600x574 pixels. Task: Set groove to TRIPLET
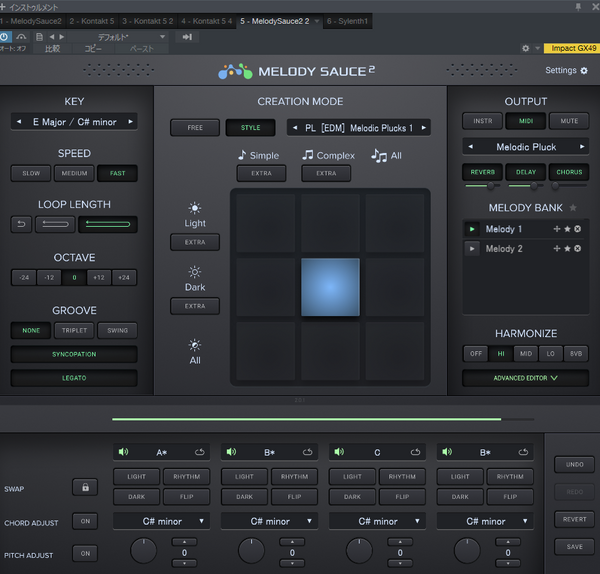(74, 330)
